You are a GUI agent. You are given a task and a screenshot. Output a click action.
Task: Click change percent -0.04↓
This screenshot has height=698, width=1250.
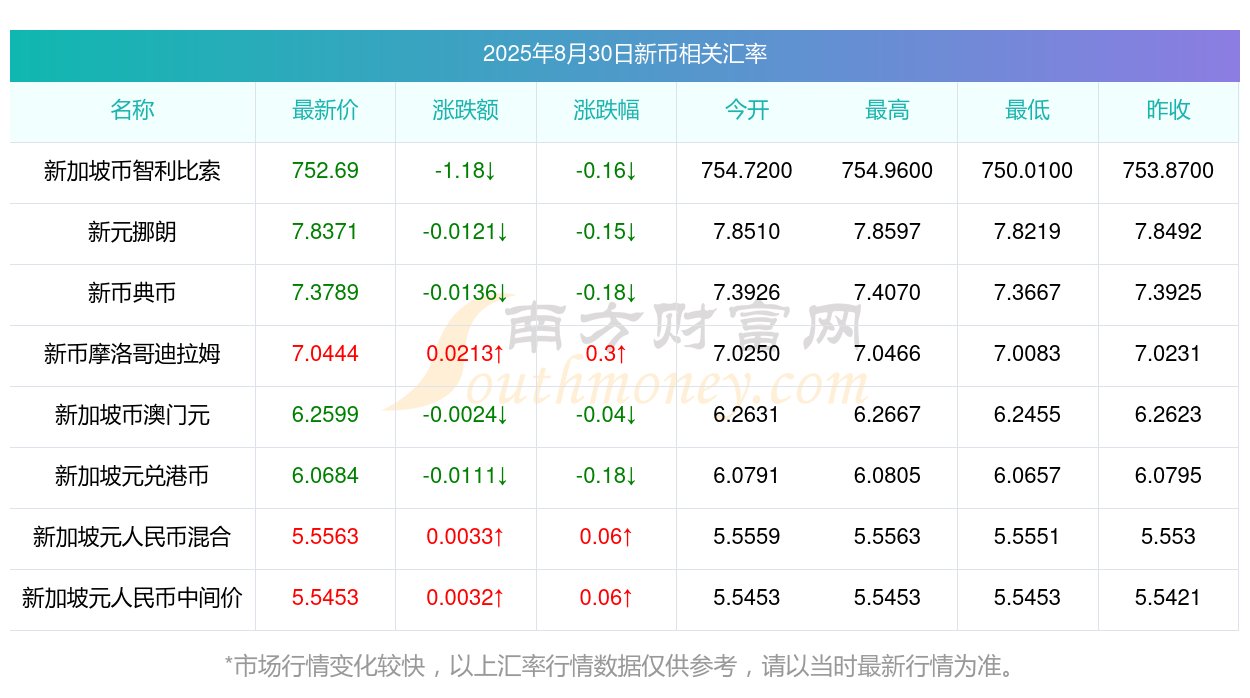point(606,415)
